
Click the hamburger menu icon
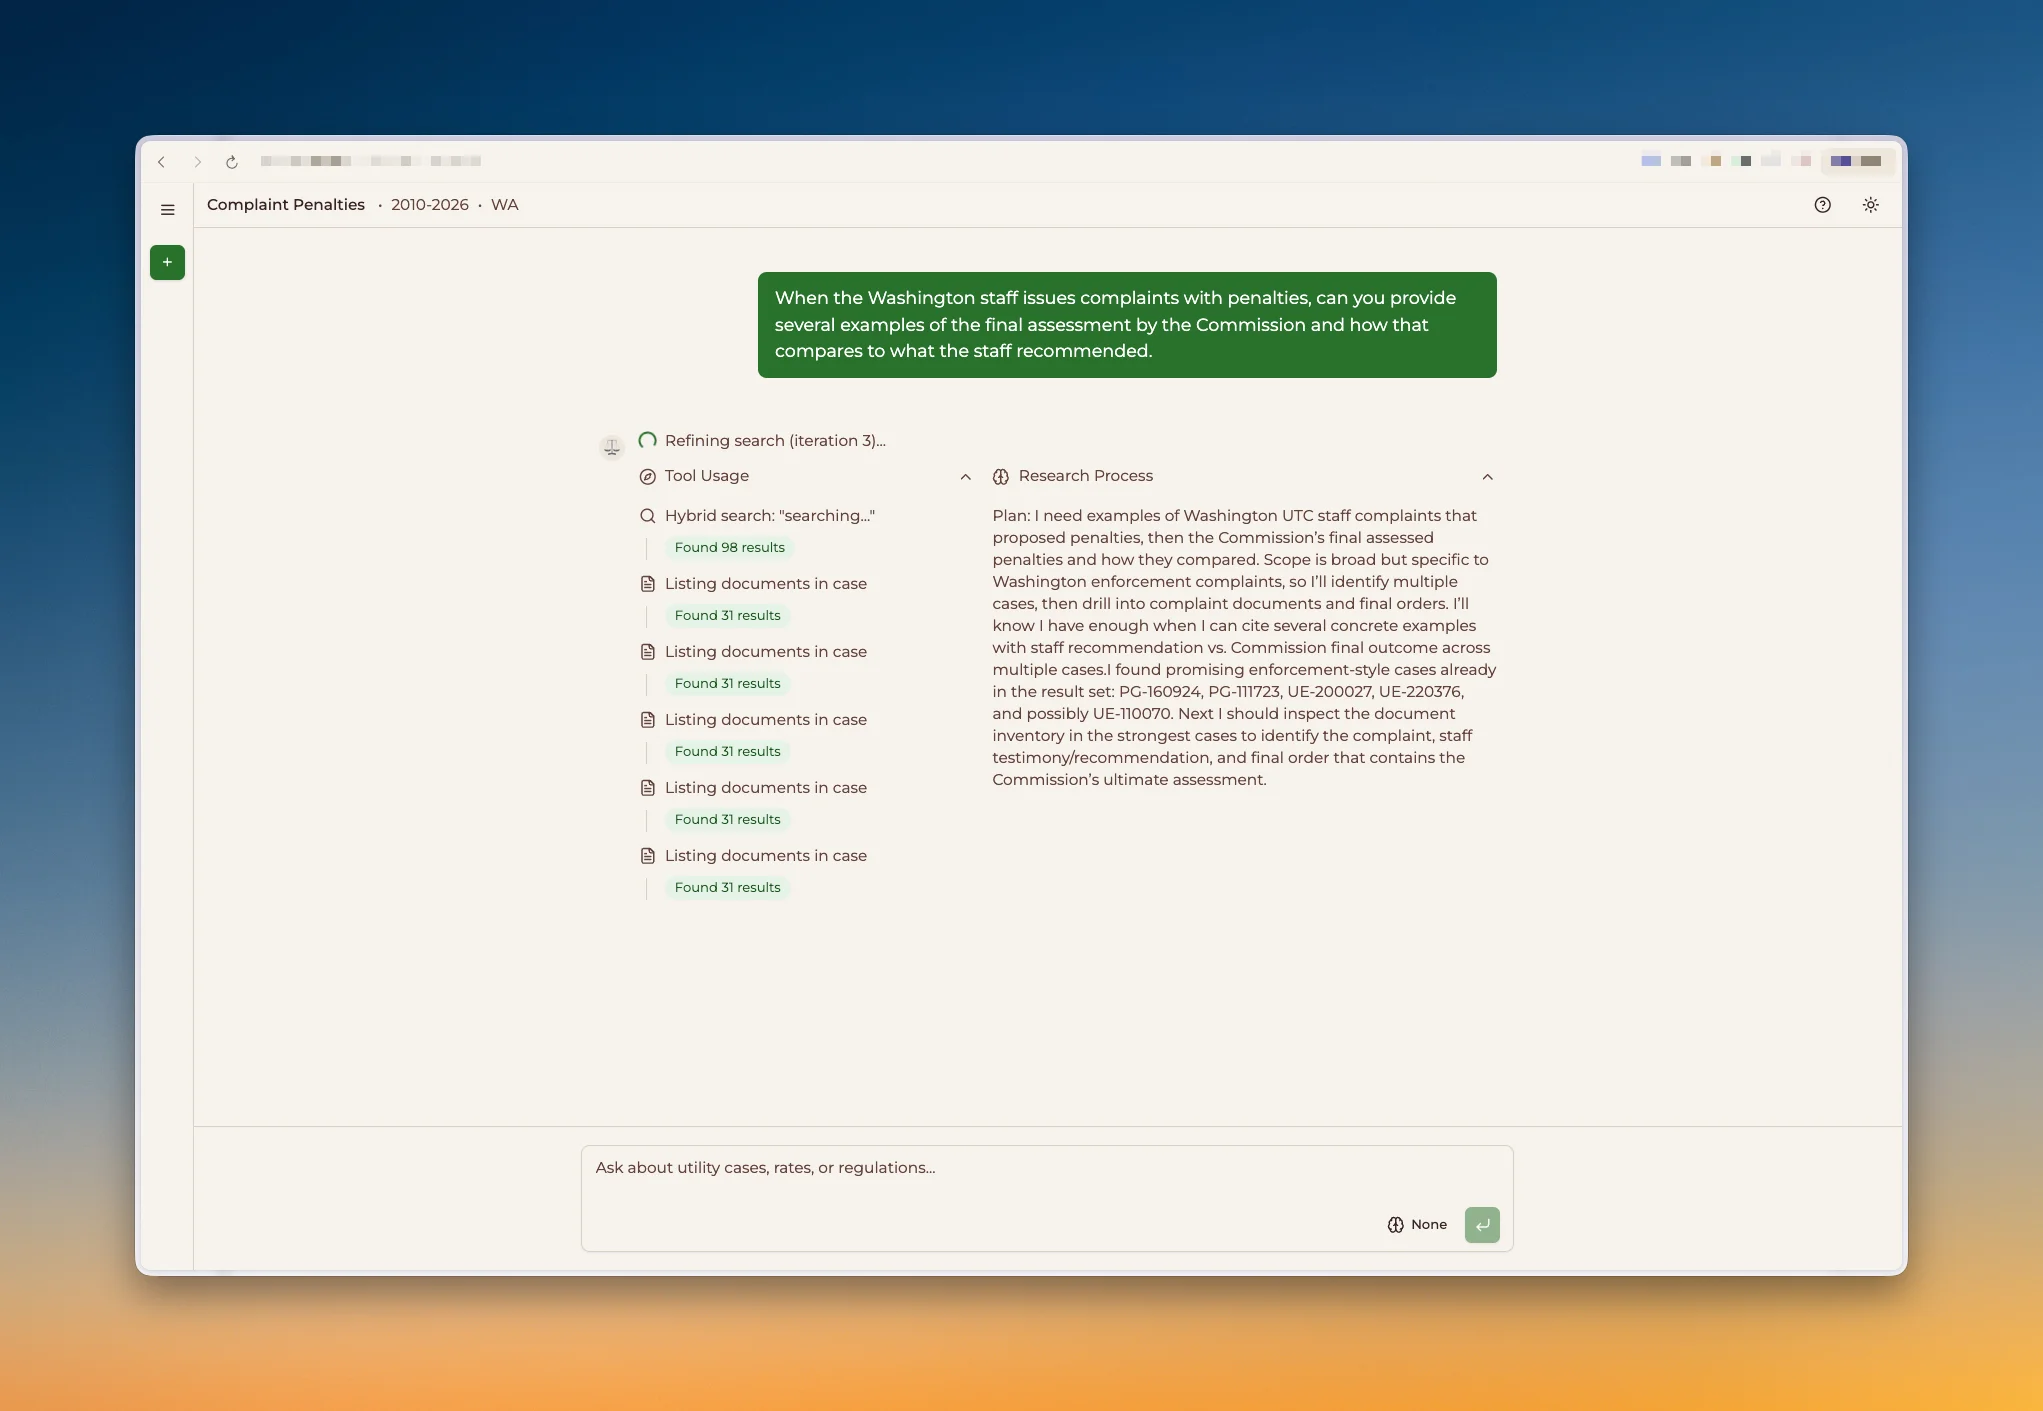167,209
